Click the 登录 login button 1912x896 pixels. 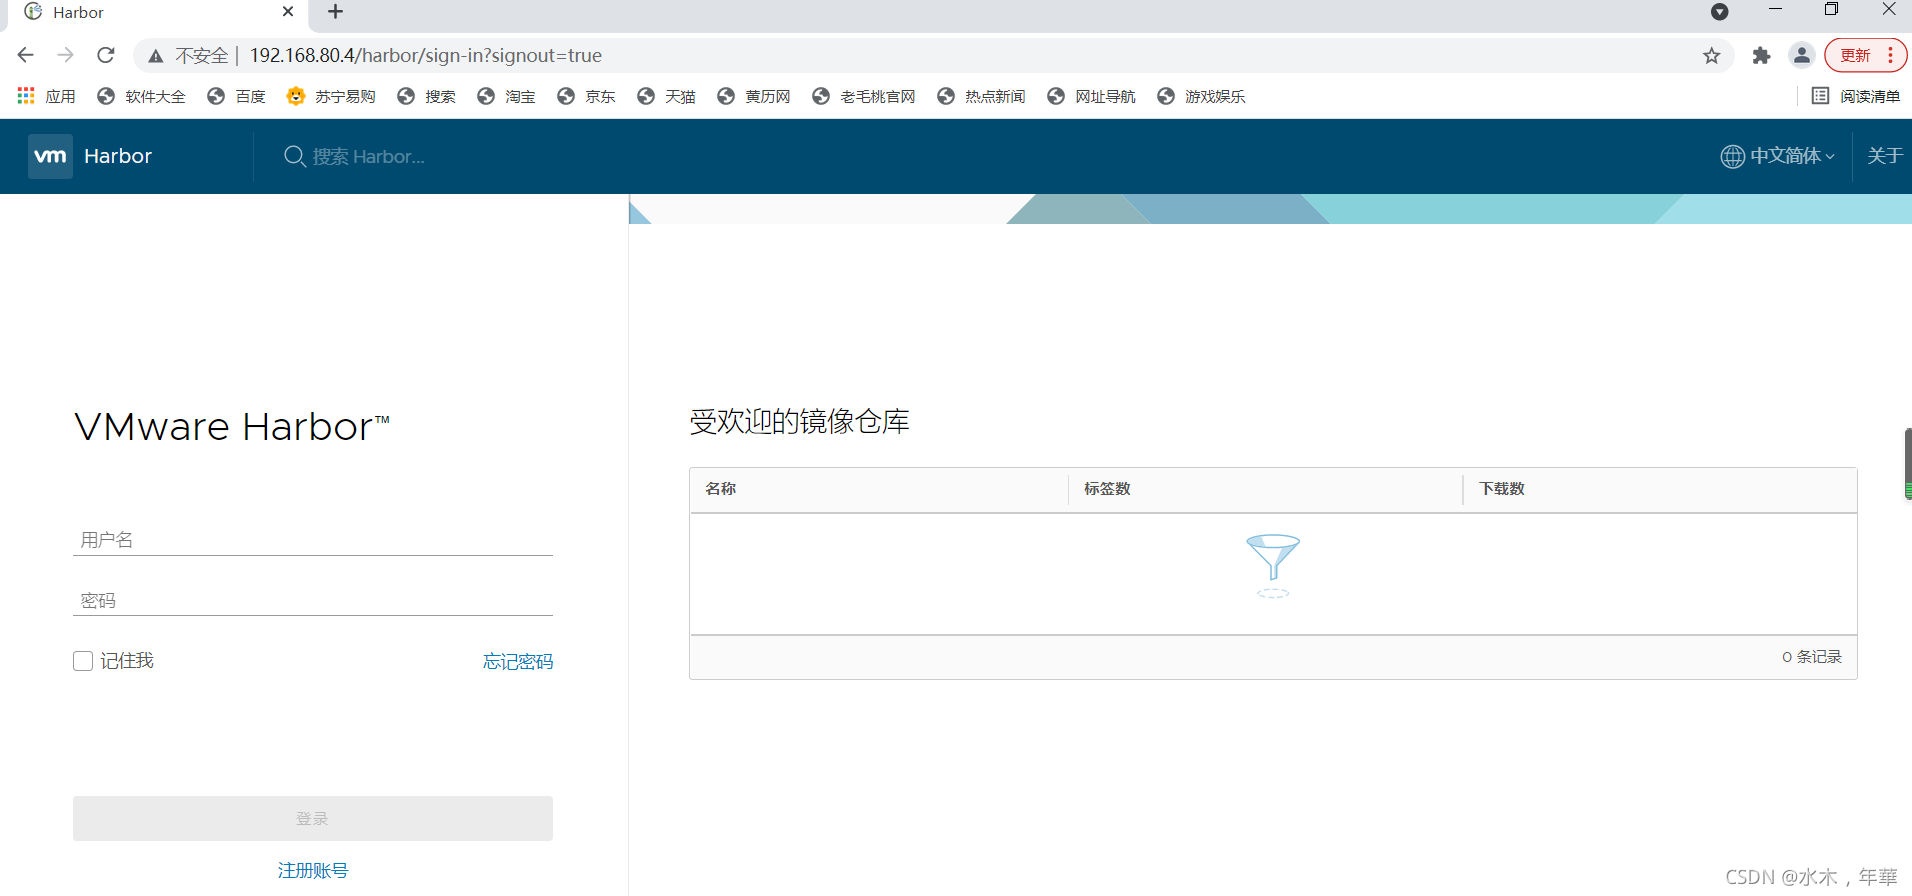coord(313,818)
